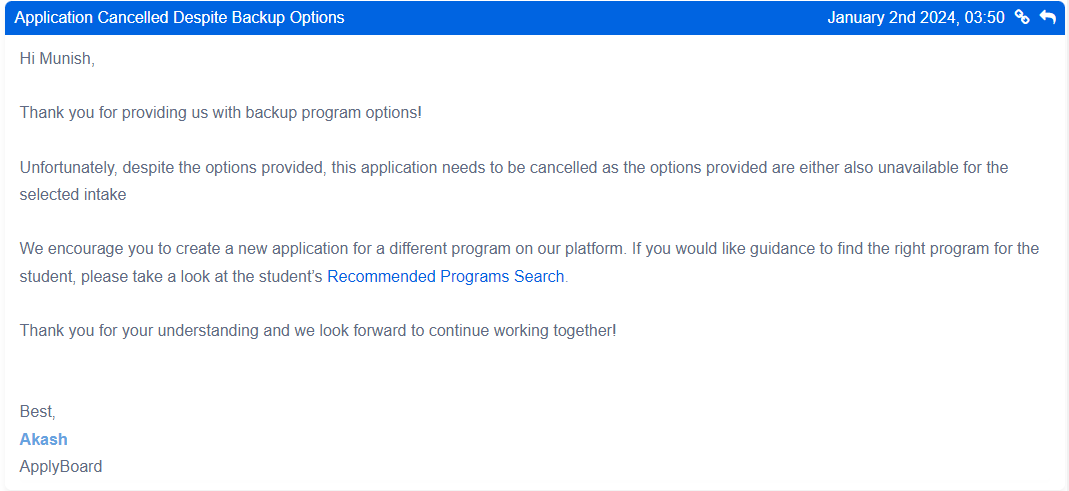The image size is (1069, 491).
Task: Click the backup program options thank-you sentence
Action: (221, 113)
